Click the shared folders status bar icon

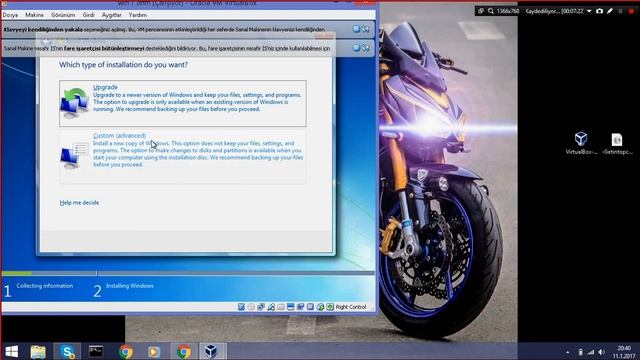(x=281, y=307)
